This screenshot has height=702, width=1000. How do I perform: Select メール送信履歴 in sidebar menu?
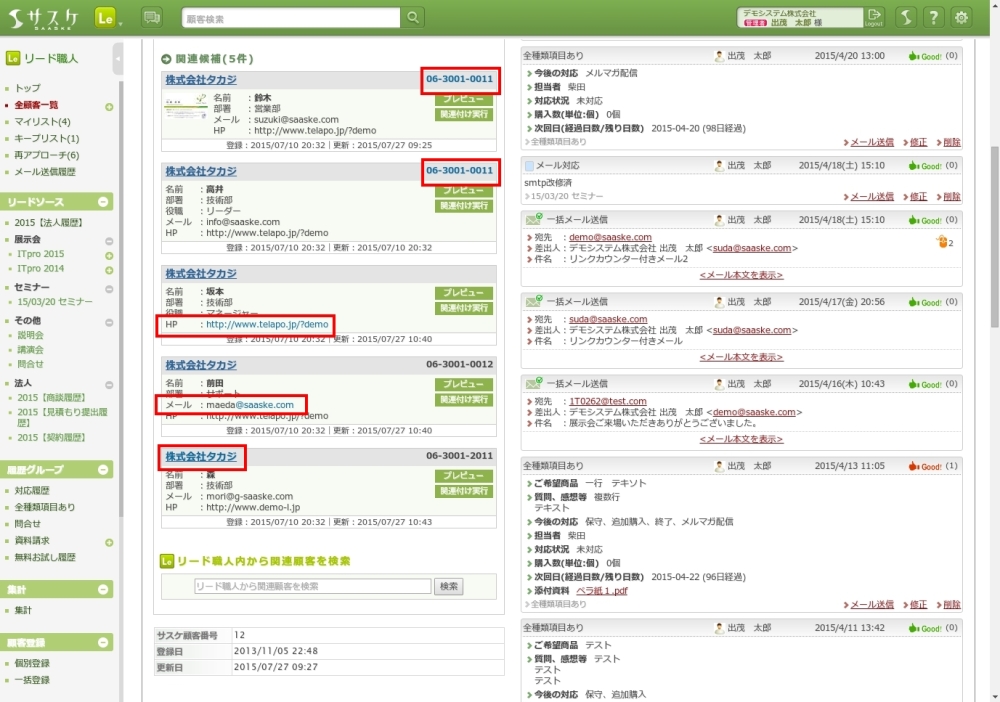[x=45, y=172]
